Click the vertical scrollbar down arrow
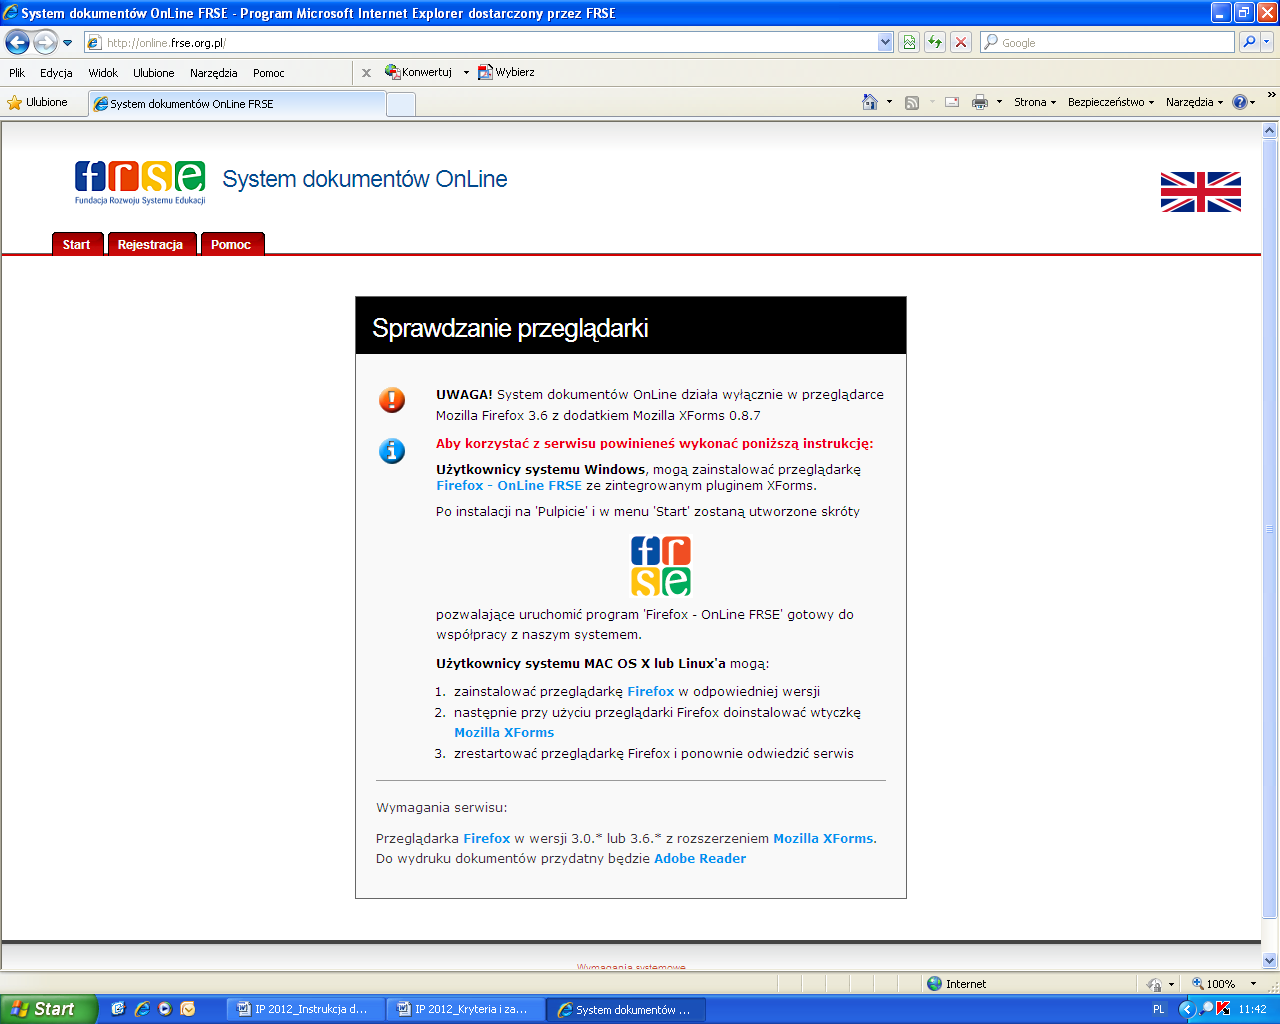 (1270, 960)
